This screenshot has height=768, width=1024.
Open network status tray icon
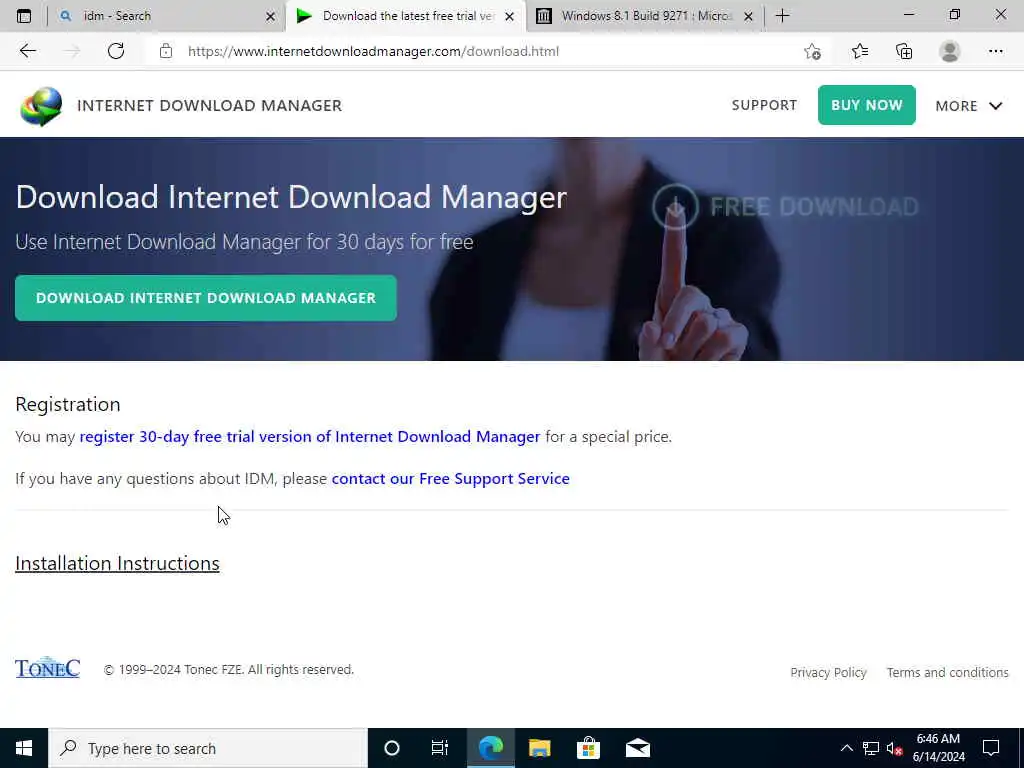(871, 748)
